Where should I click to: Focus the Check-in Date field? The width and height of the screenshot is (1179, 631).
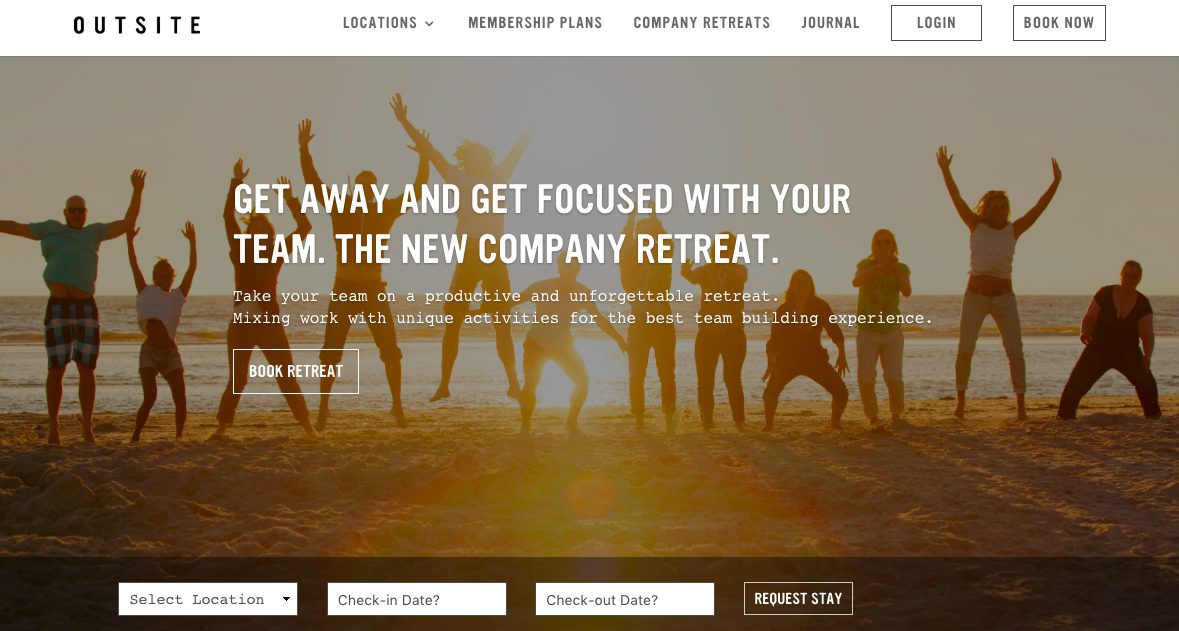point(417,599)
